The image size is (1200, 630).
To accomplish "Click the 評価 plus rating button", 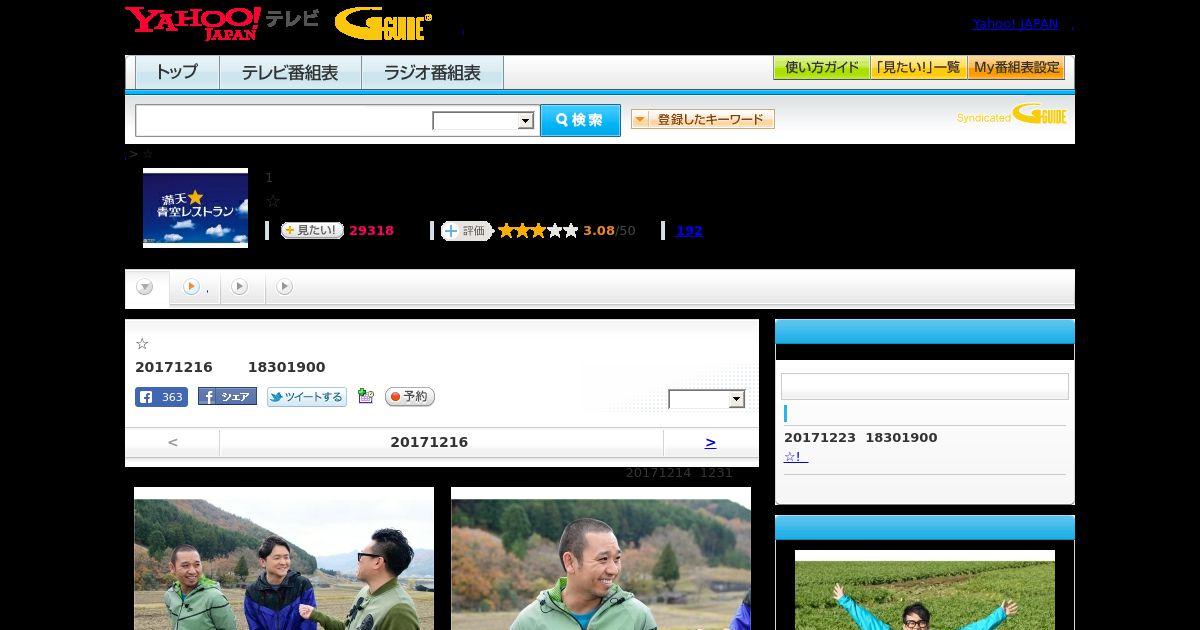I will pyautogui.click(x=466, y=231).
